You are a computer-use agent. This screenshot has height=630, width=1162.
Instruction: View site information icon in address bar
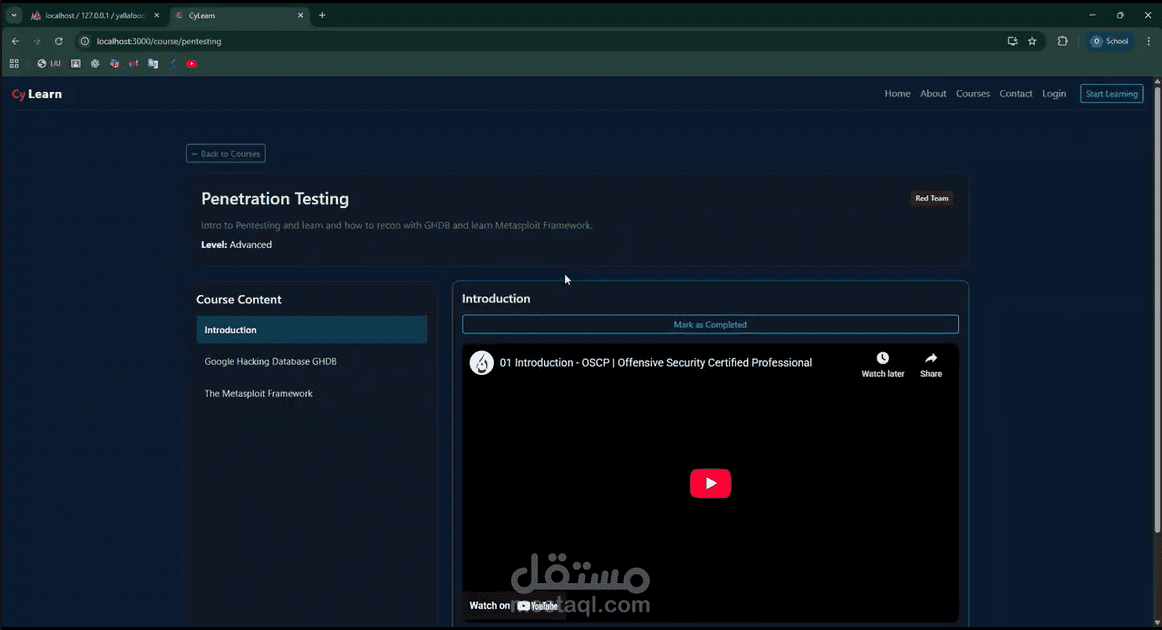click(84, 42)
